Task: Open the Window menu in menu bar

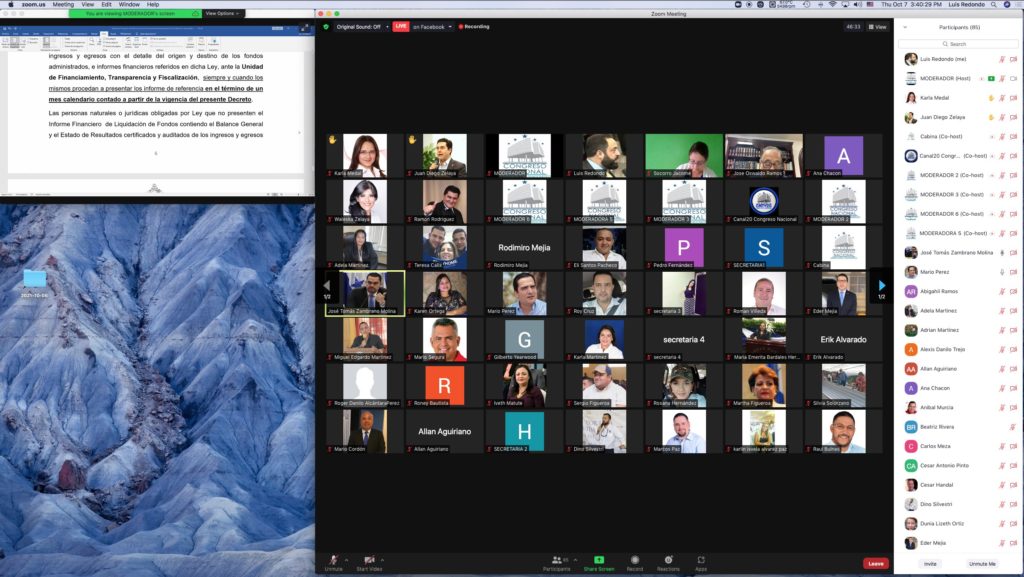Action: 129,4
